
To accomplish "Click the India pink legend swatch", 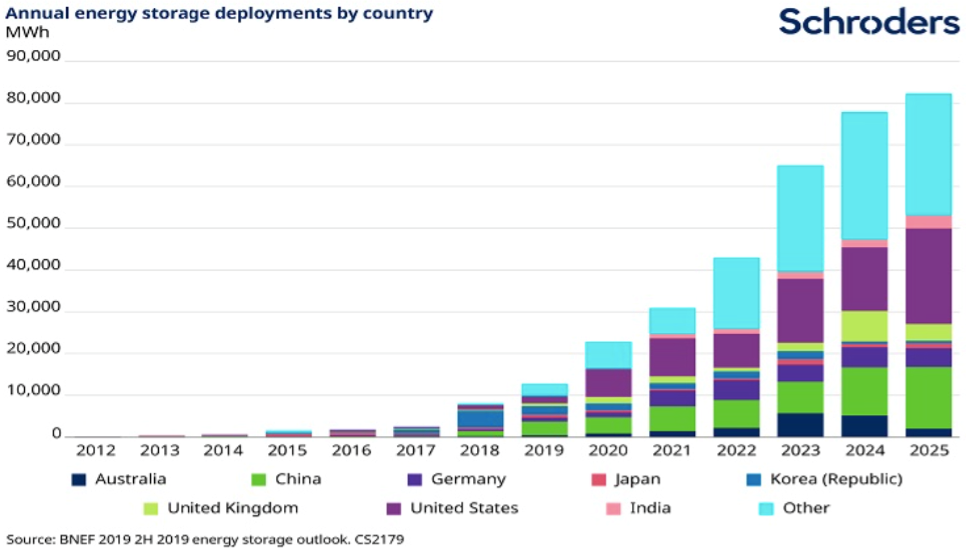I will coord(614,509).
